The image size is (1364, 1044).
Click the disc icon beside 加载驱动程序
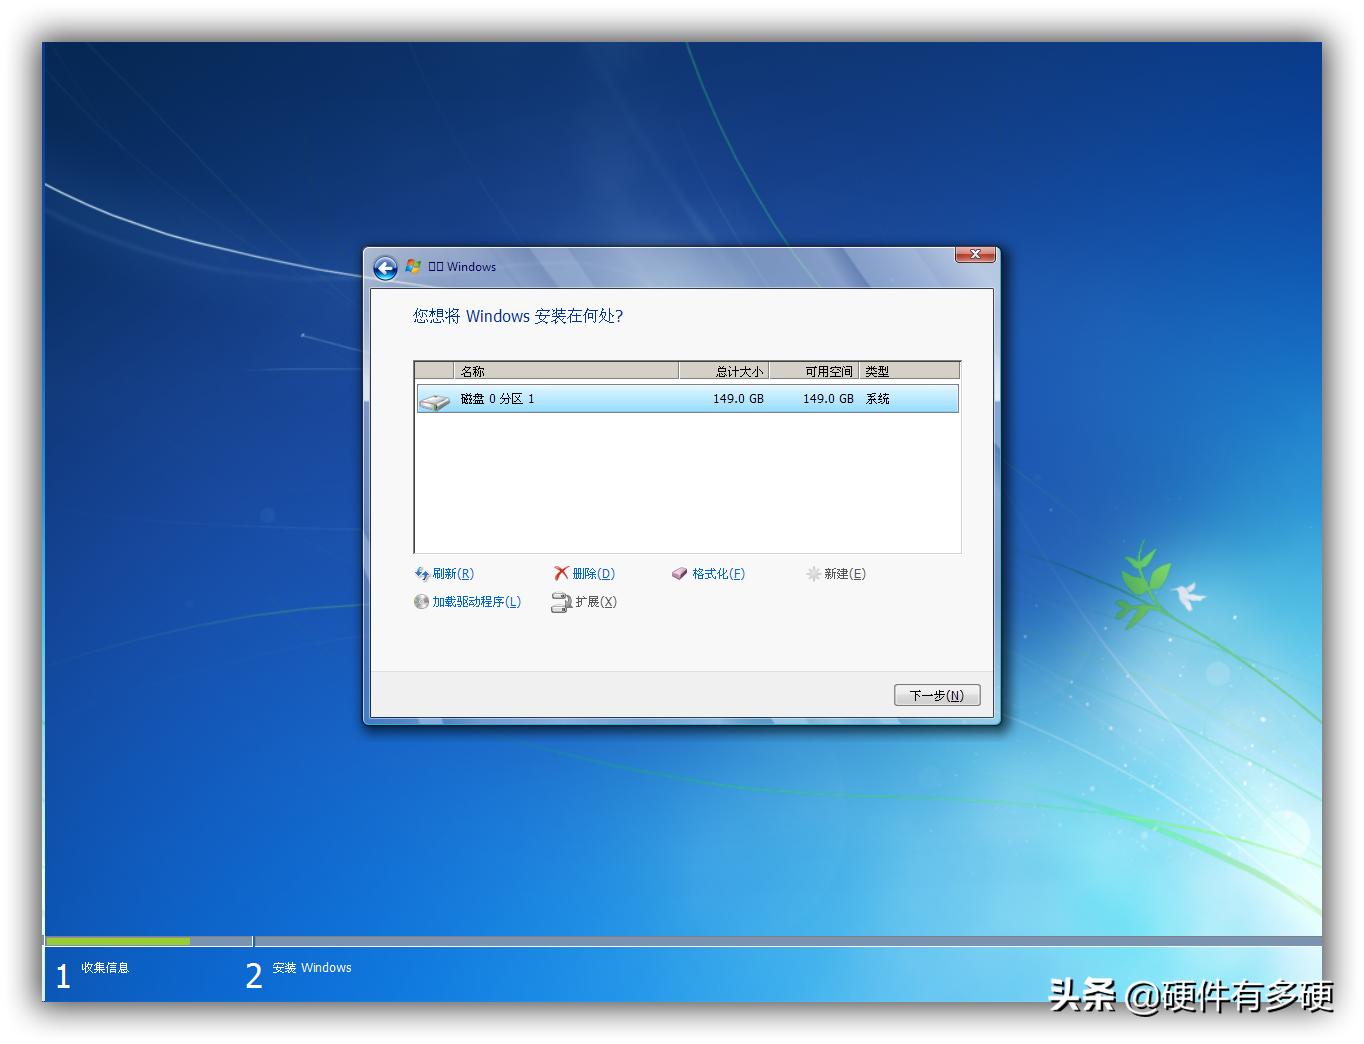[x=422, y=602]
